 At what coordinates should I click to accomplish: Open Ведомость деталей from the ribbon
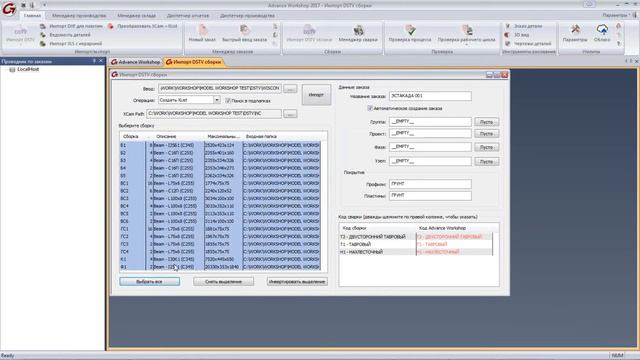65,35
